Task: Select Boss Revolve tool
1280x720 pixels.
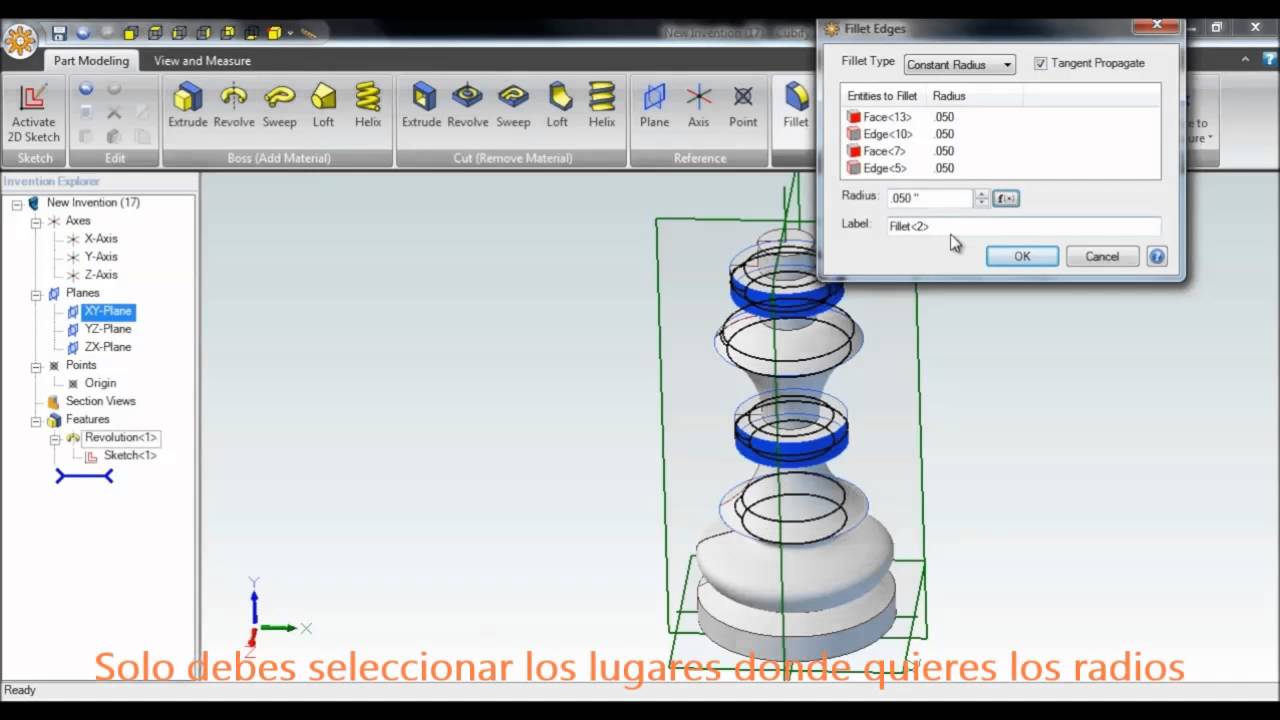Action: [233, 106]
